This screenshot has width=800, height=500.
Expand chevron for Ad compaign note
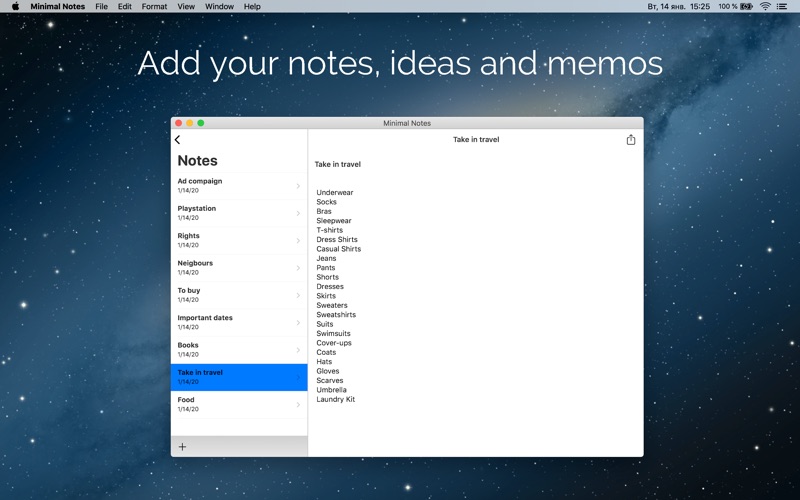pos(298,186)
